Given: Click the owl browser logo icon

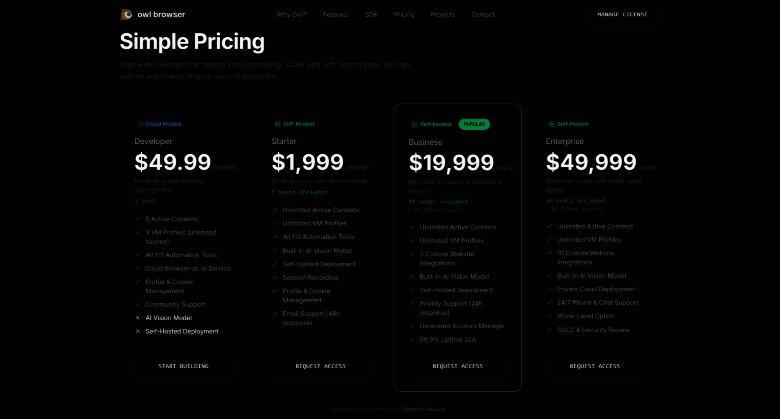Looking at the screenshot, I should 126,14.
